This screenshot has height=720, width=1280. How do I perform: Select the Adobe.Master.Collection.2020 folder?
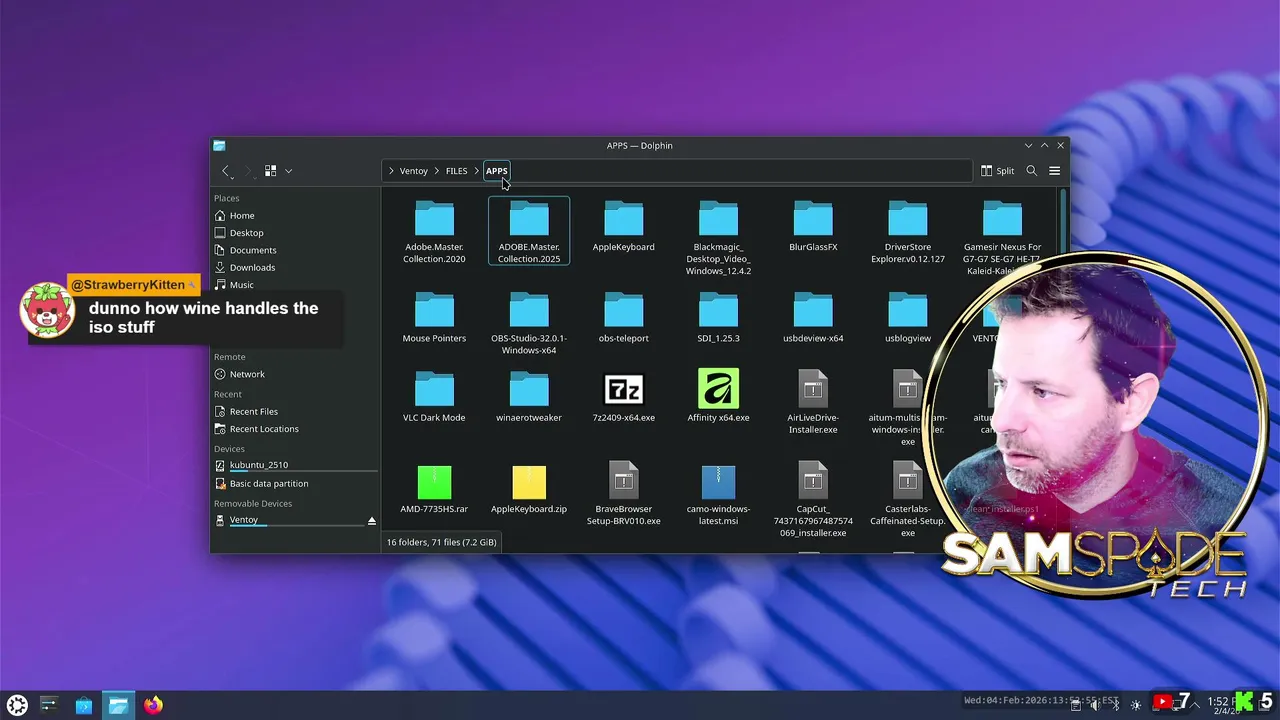434,232
